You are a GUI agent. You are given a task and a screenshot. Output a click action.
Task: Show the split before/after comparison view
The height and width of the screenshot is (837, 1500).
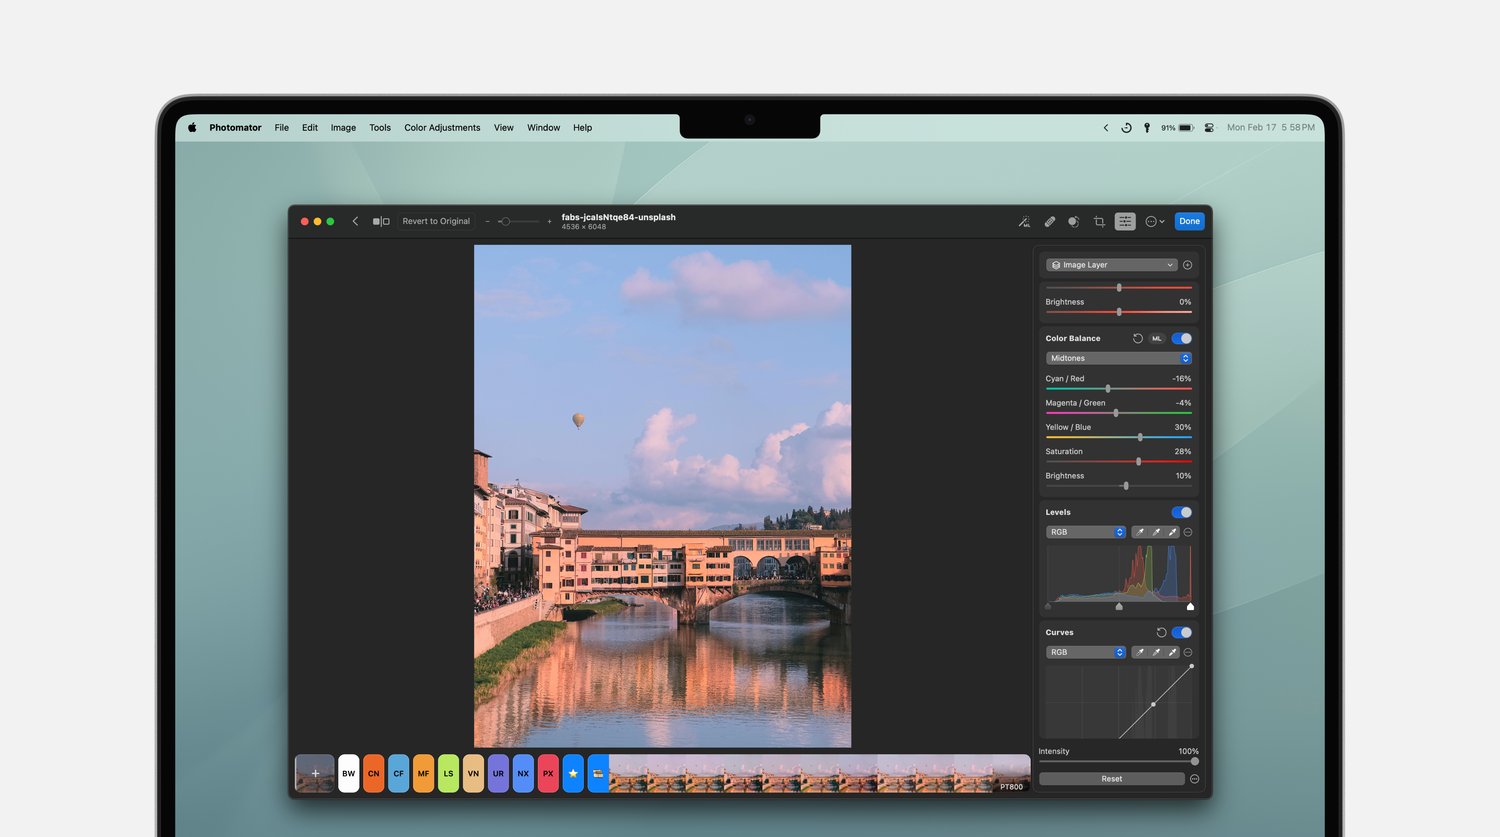pyautogui.click(x=381, y=222)
